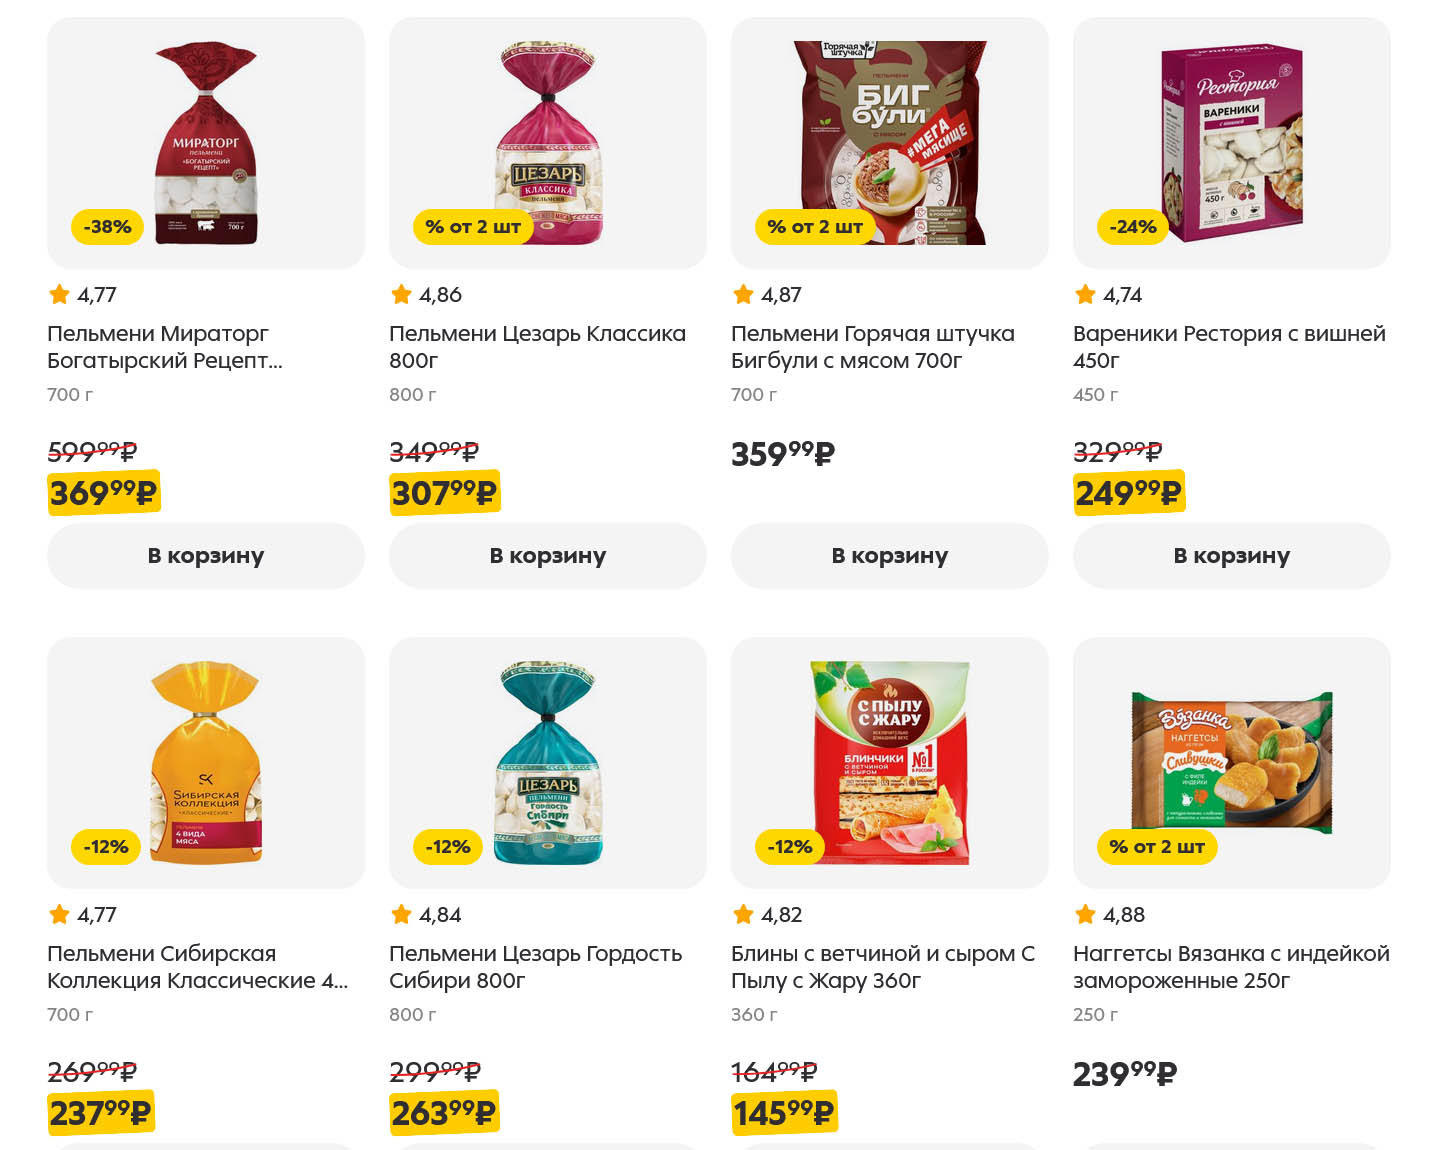Click the star rating 4,87 icon
The width and height of the screenshot is (1431, 1150).
pyautogui.click(x=743, y=294)
